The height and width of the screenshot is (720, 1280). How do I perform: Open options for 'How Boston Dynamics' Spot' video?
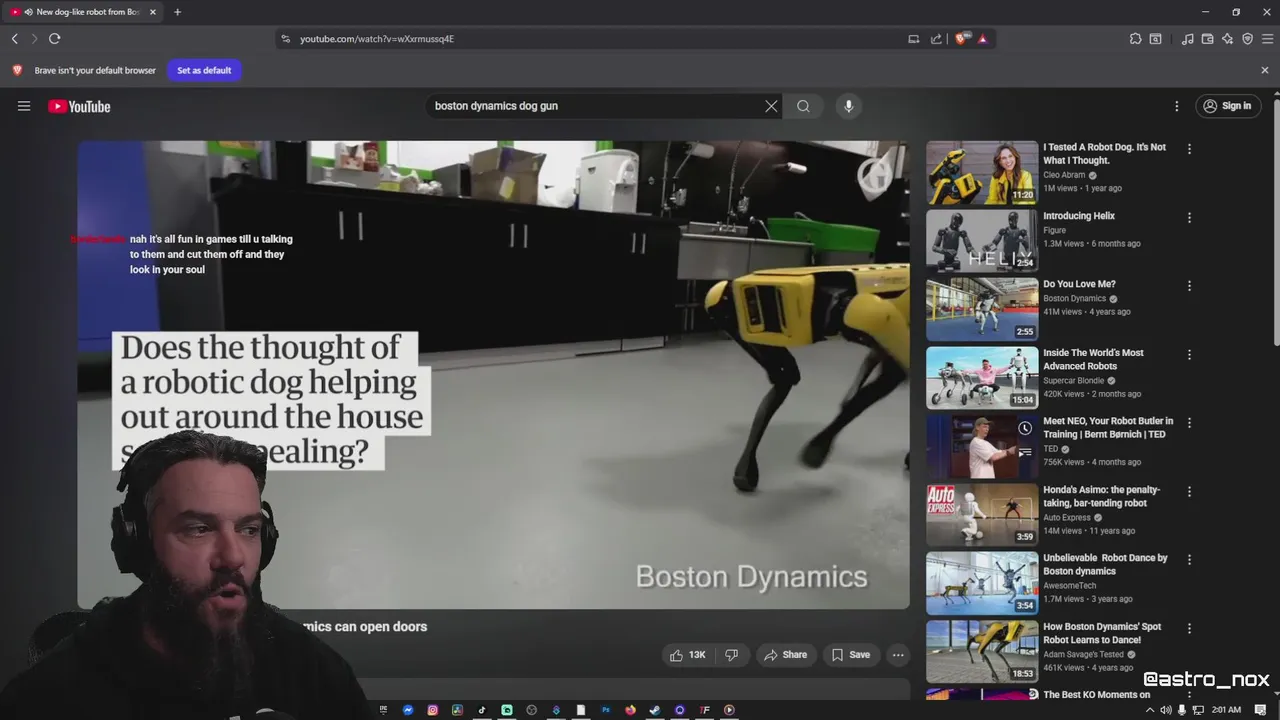1189,628
